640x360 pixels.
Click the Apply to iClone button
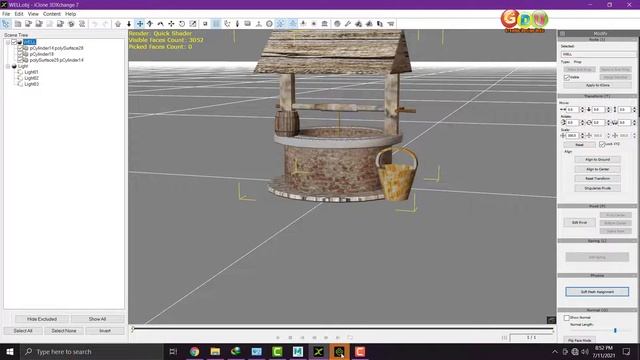coord(598,85)
